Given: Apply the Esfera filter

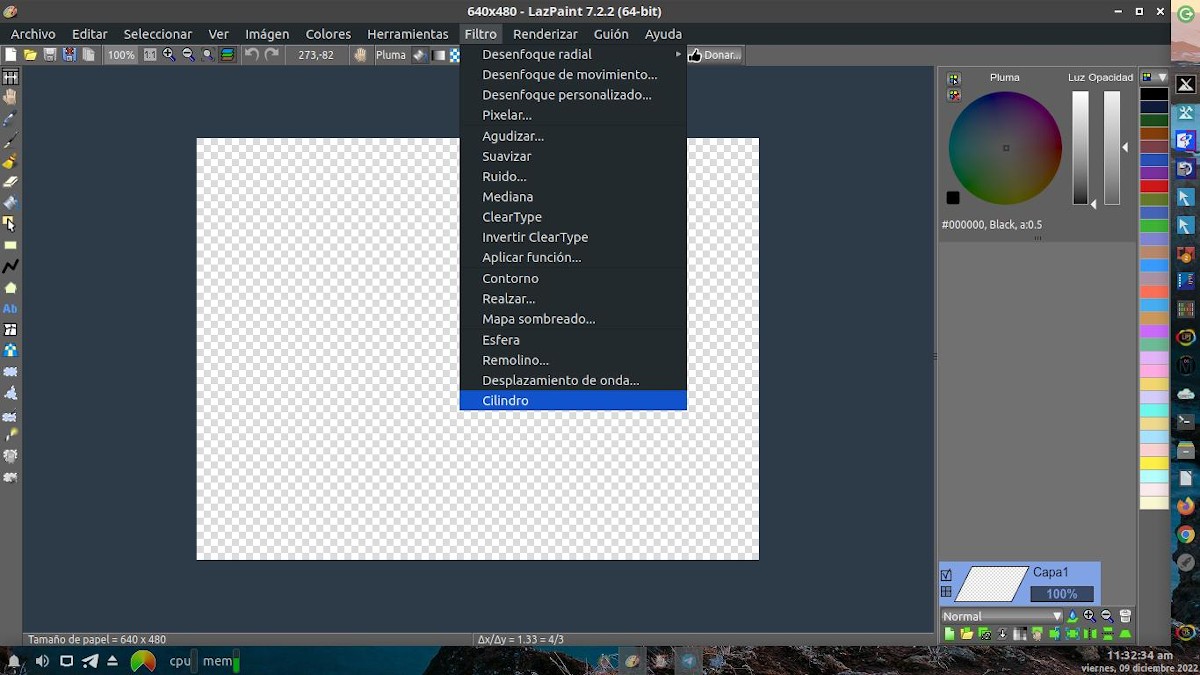Looking at the screenshot, I should click(x=573, y=339).
